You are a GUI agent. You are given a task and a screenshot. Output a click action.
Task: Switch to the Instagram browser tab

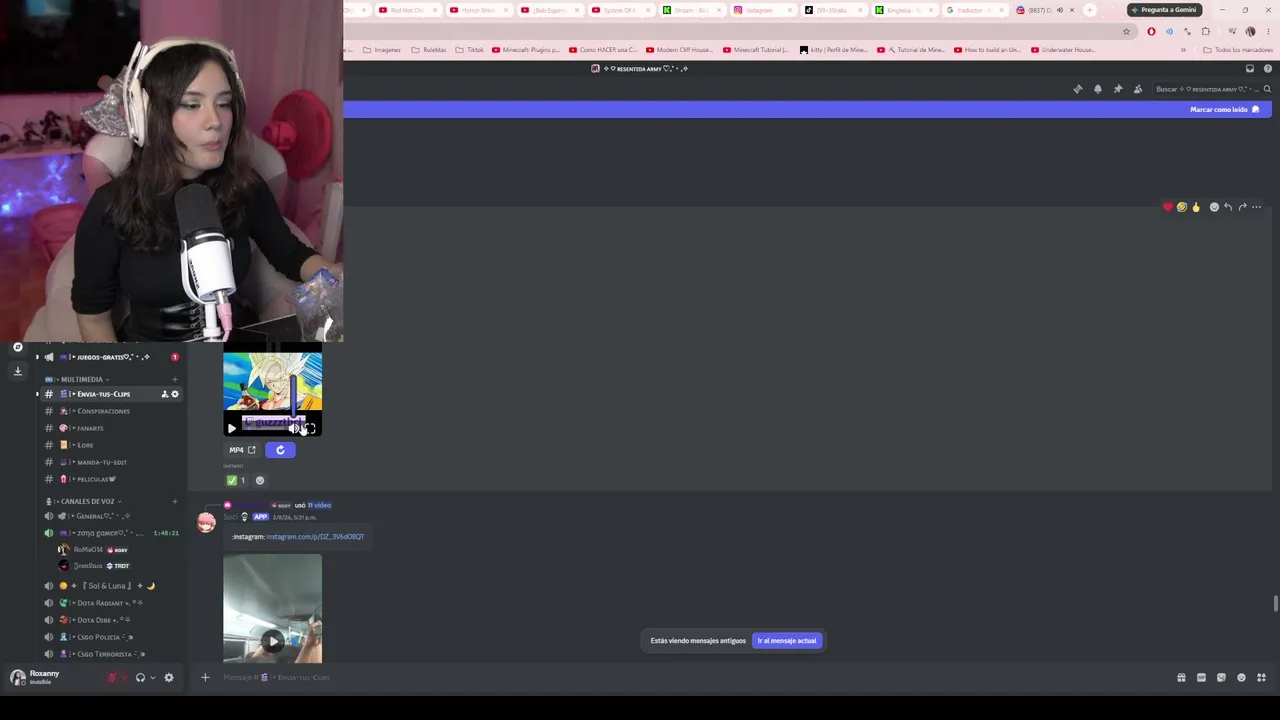[765, 10]
